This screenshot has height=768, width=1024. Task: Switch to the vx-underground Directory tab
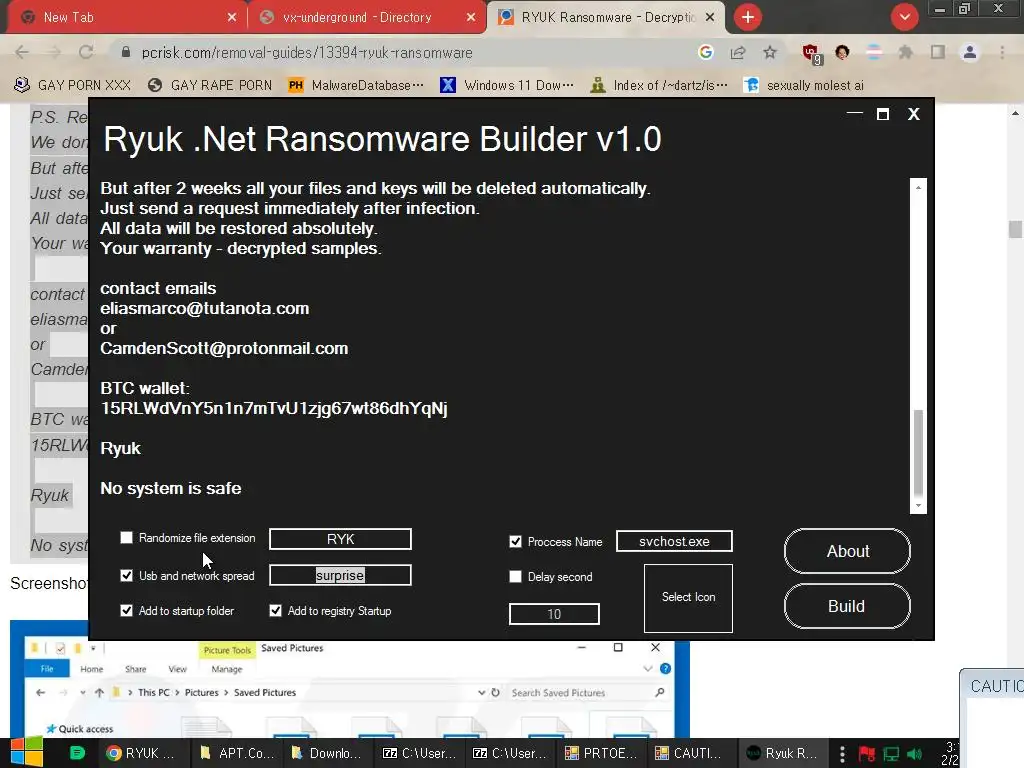coord(367,18)
